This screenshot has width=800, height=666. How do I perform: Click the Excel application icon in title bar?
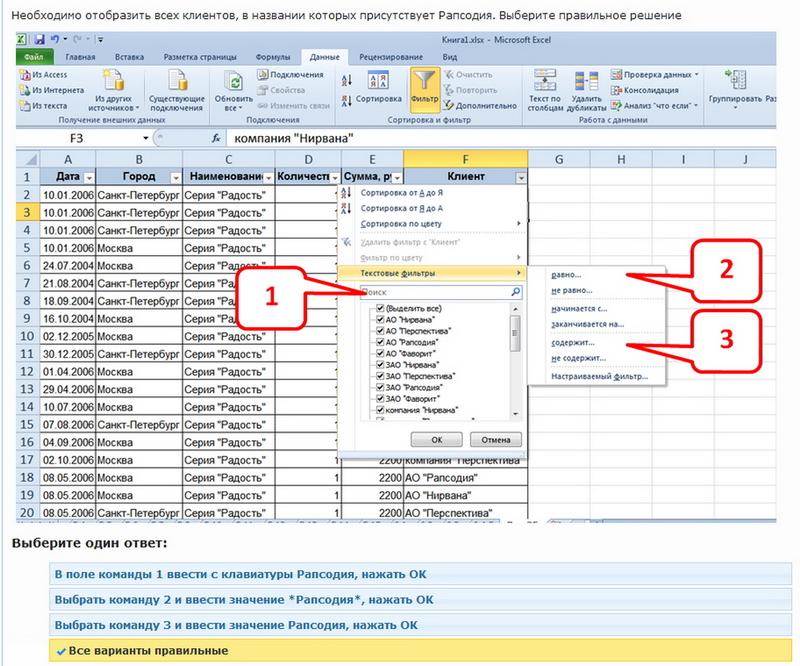(22, 39)
